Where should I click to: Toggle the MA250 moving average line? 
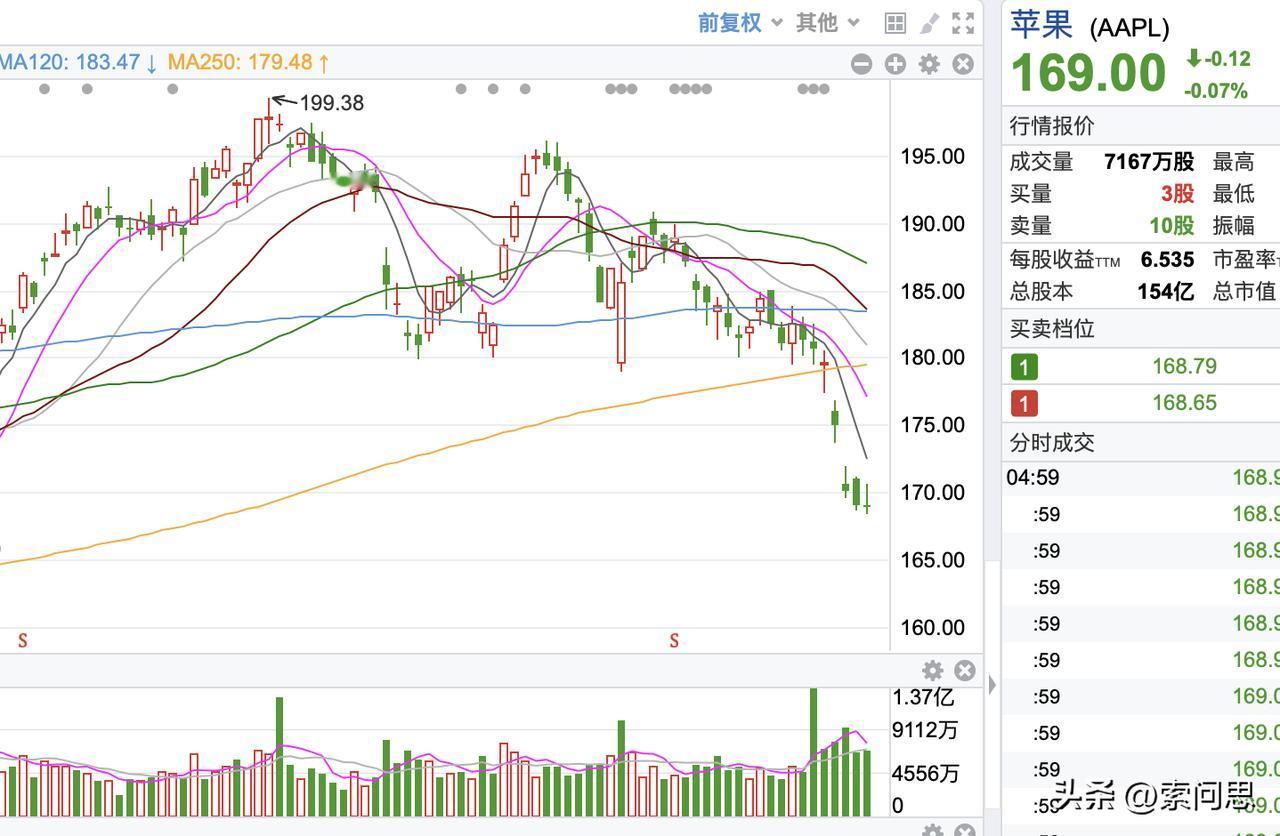(248, 62)
